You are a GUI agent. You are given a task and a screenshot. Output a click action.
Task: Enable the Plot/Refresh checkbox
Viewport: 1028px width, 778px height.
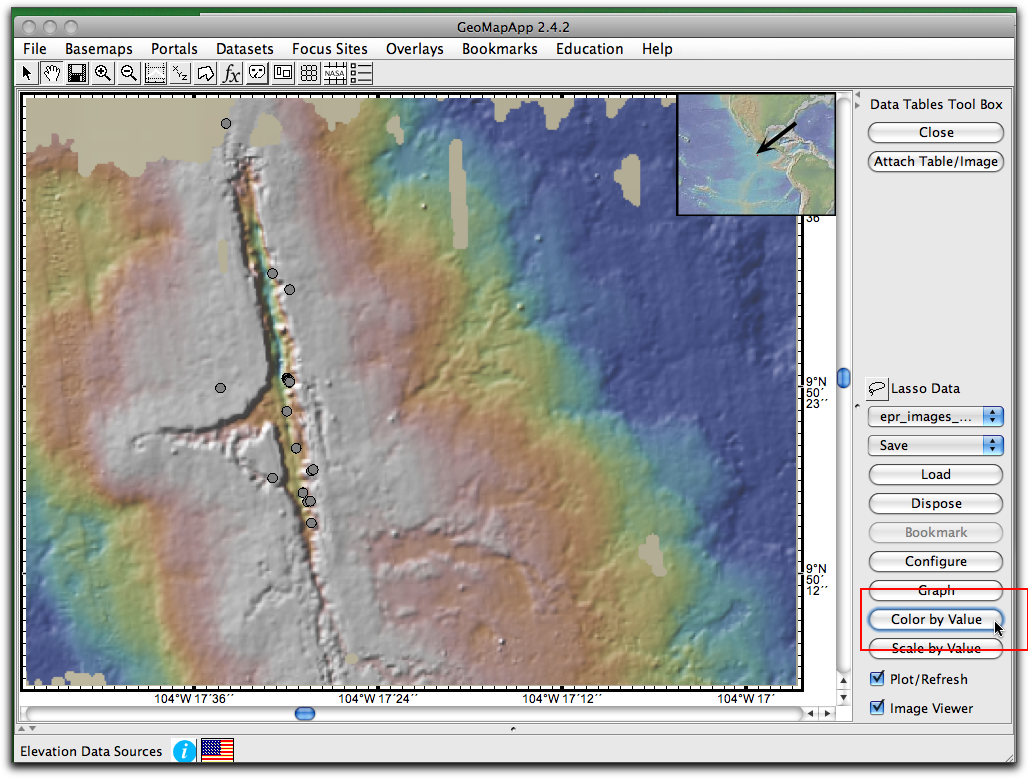pos(878,678)
